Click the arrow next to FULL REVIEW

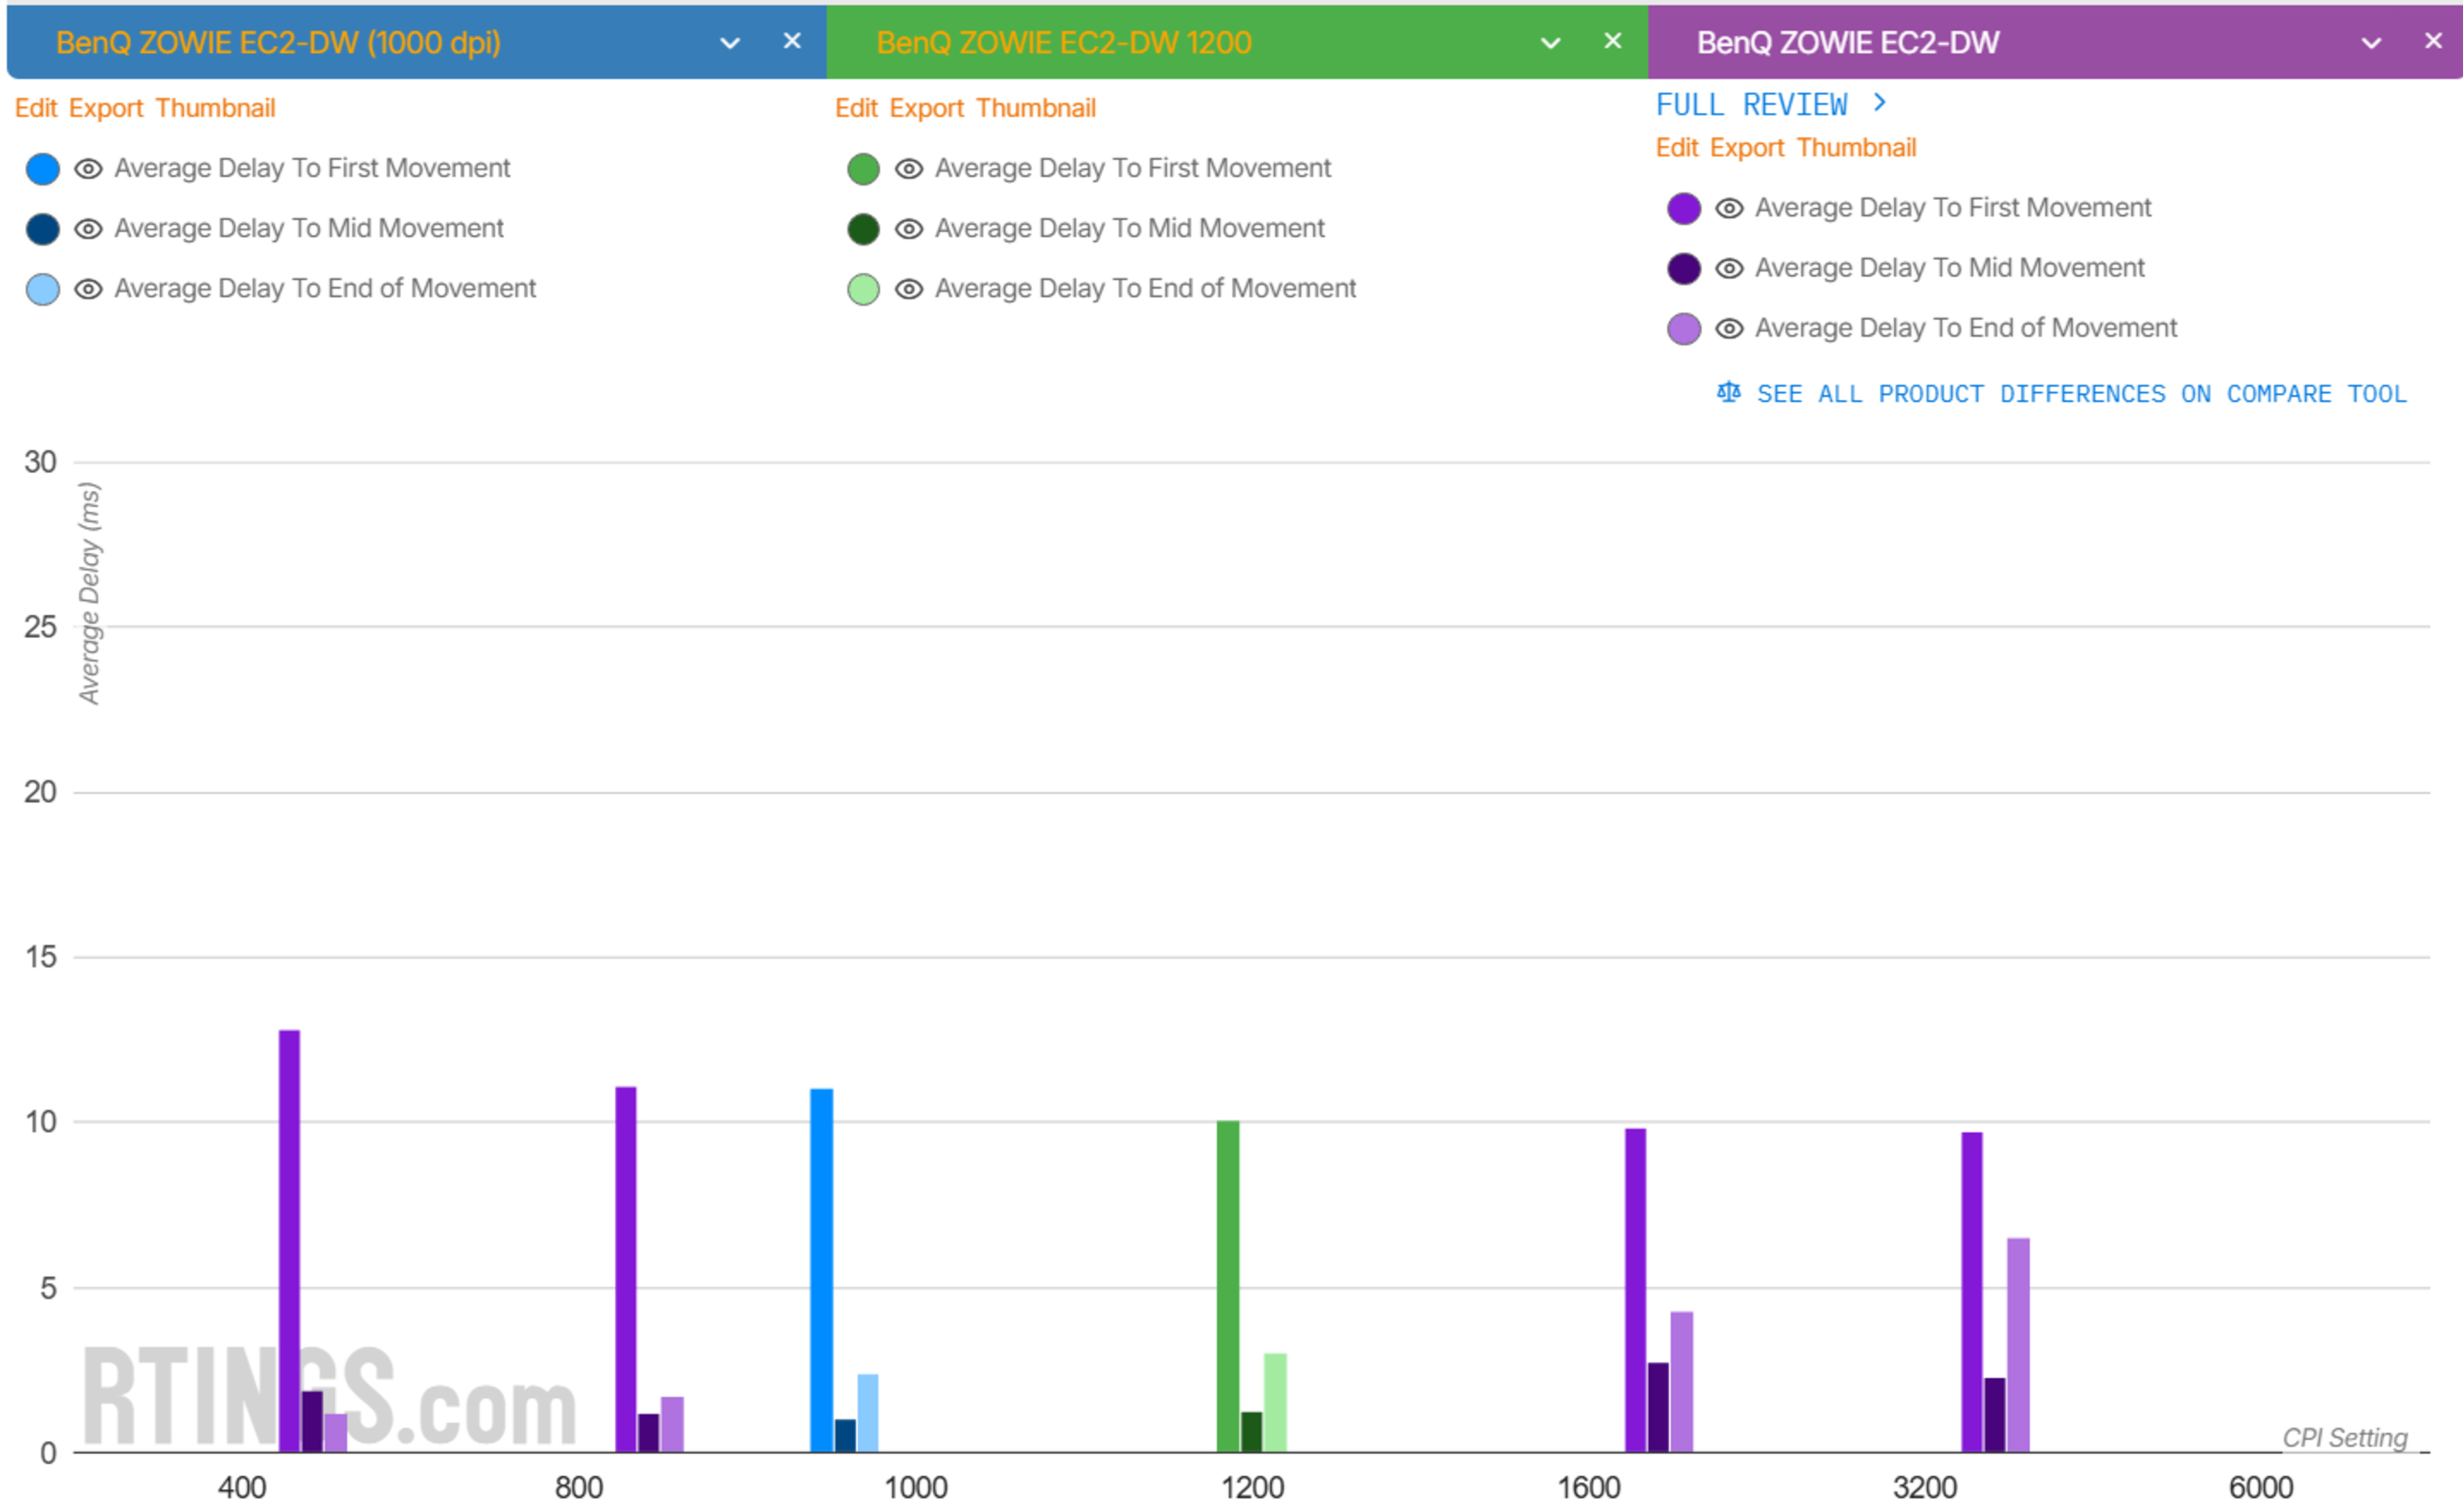tap(1879, 103)
